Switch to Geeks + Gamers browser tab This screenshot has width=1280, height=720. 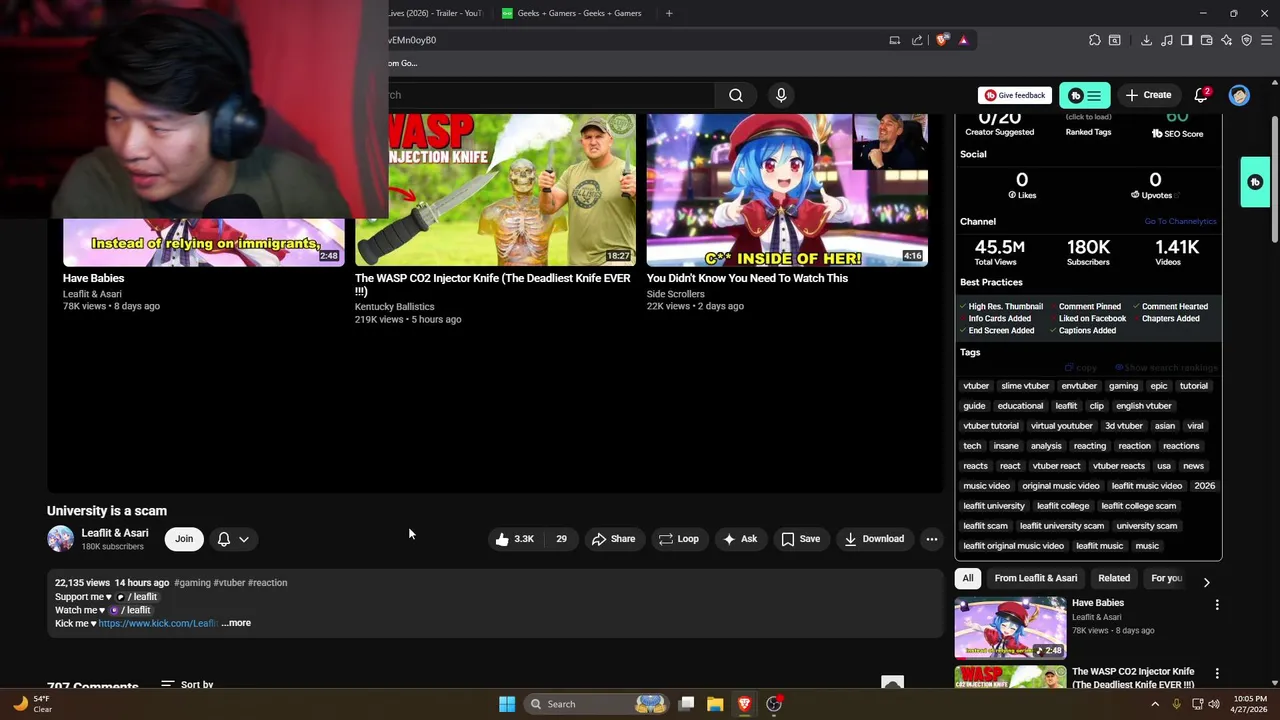coord(572,13)
